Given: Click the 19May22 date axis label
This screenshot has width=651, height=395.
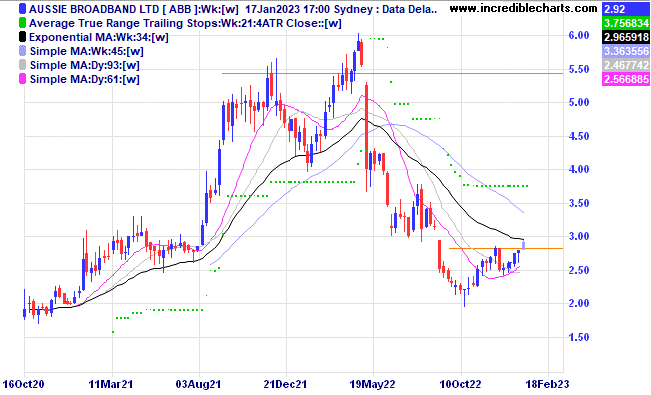Looking at the screenshot, I should 372,384.
